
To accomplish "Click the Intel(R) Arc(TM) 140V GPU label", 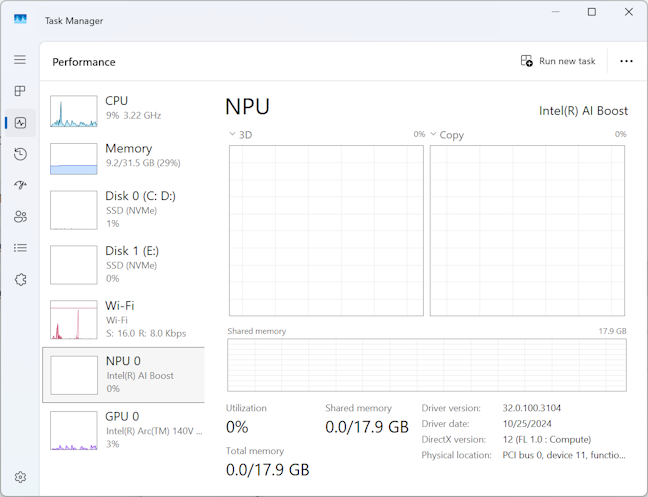I will click(x=154, y=431).
